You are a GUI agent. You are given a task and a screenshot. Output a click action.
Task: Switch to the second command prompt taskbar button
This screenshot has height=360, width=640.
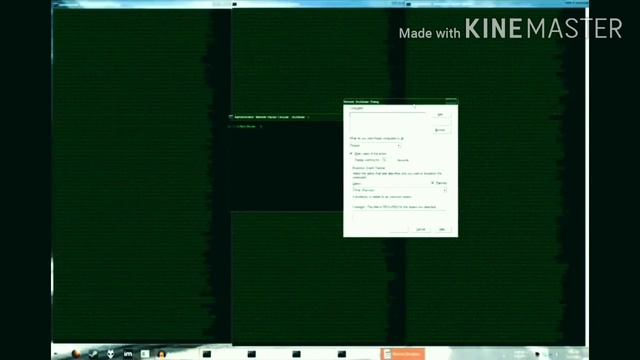(251, 354)
